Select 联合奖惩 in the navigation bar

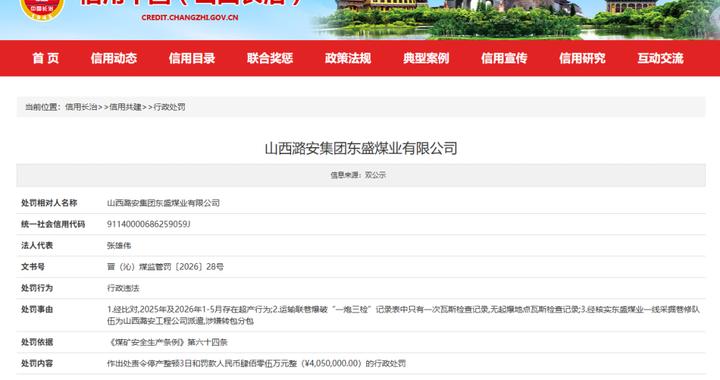[270, 58]
